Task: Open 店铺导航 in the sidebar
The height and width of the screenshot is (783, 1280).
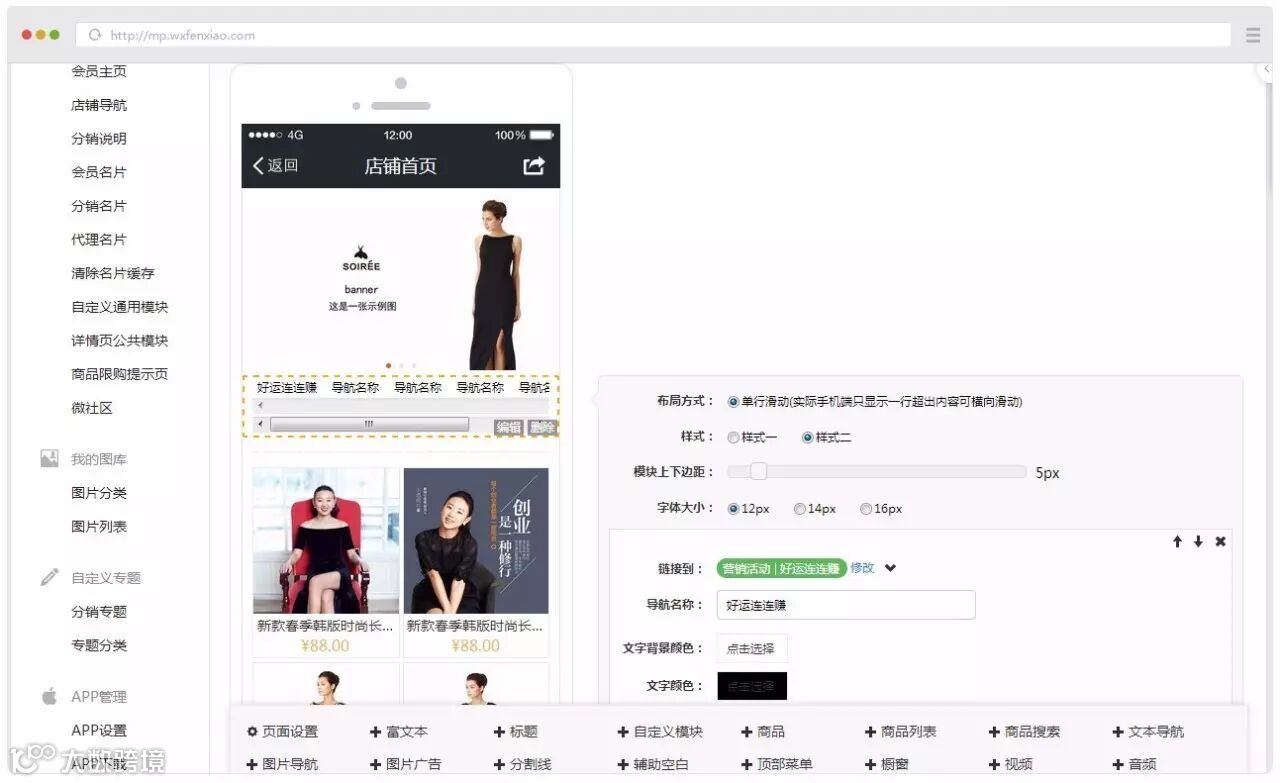Action: pos(99,105)
